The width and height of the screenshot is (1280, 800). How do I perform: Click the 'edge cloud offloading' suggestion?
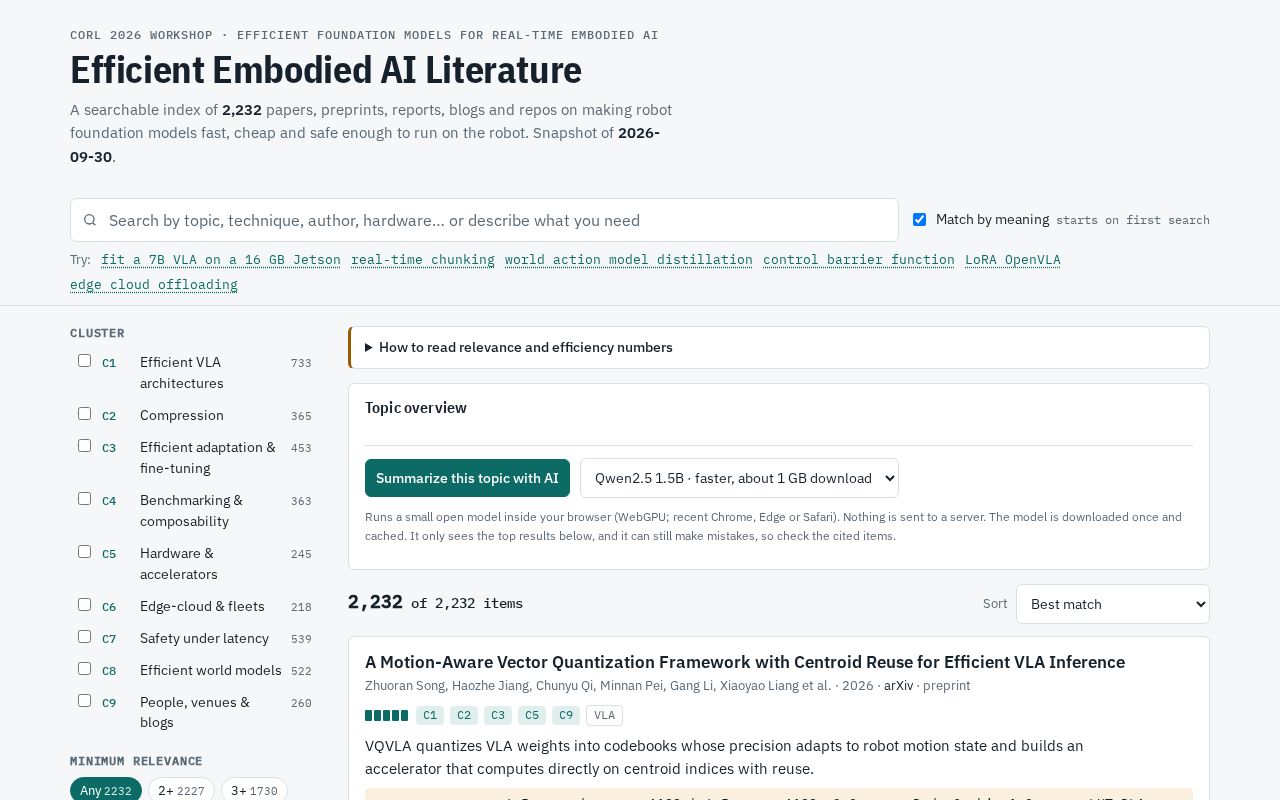pos(154,285)
